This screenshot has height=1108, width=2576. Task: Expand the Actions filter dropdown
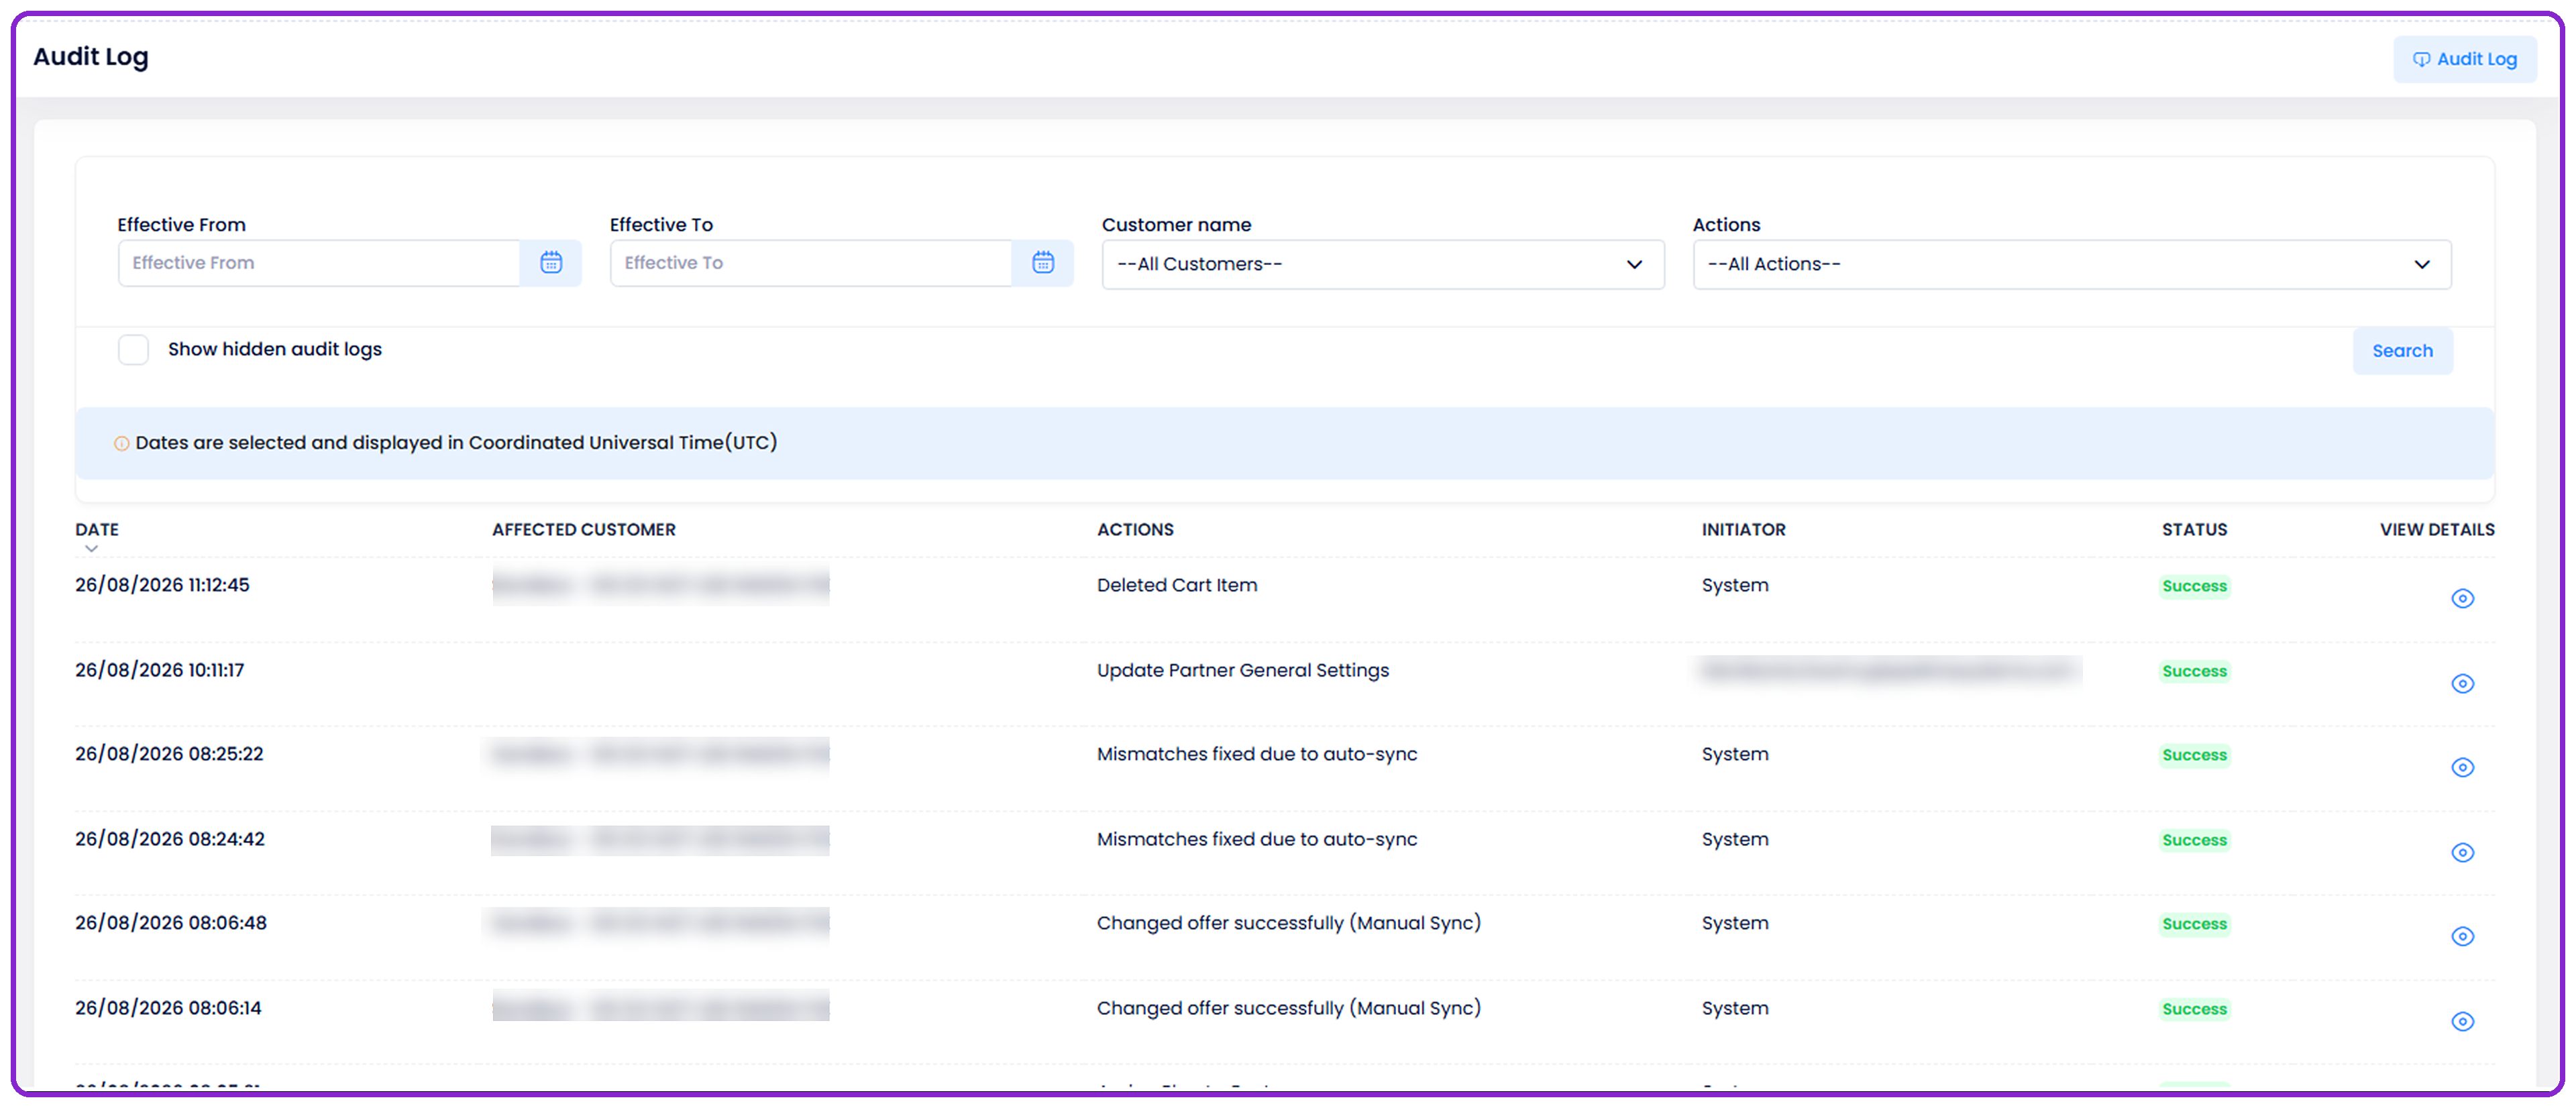(2072, 264)
